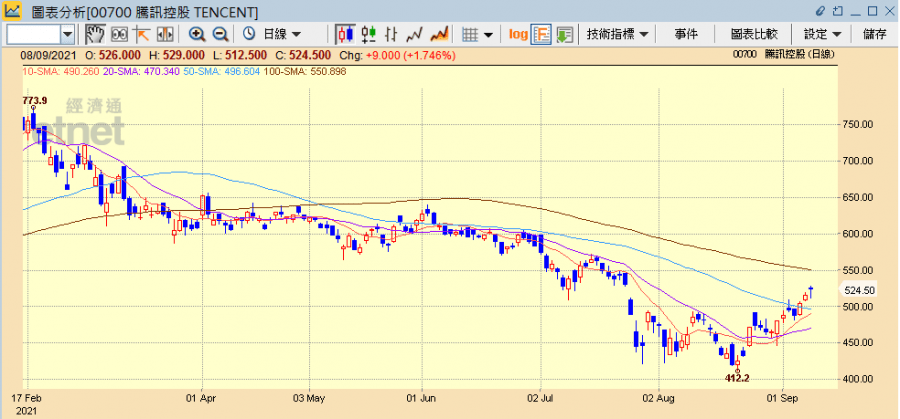Select the orange arrow cursor tool
The width and height of the screenshot is (900, 419).
(x=142, y=34)
